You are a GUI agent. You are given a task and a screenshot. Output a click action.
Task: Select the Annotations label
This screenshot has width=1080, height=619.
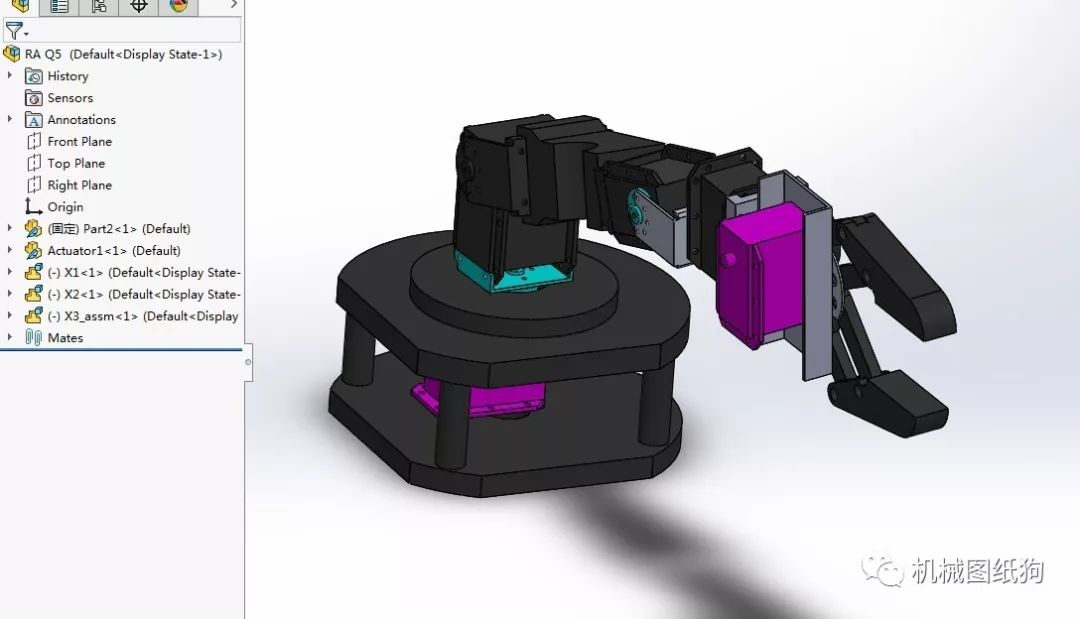[x=82, y=120]
